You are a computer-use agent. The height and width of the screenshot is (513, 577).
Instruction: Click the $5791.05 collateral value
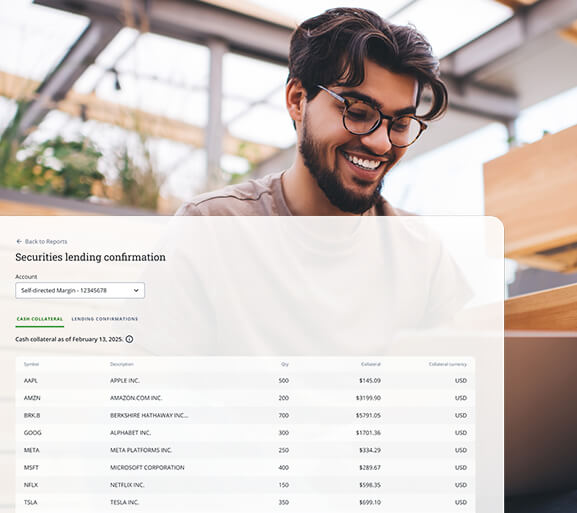click(368, 415)
